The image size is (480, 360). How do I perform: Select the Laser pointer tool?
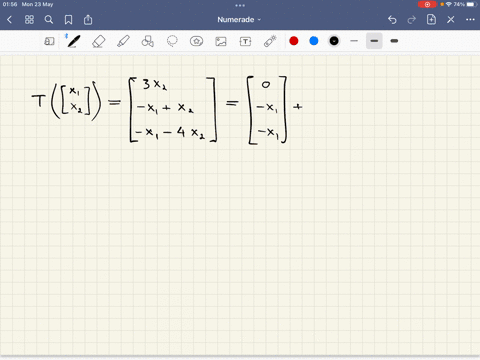coord(270,41)
